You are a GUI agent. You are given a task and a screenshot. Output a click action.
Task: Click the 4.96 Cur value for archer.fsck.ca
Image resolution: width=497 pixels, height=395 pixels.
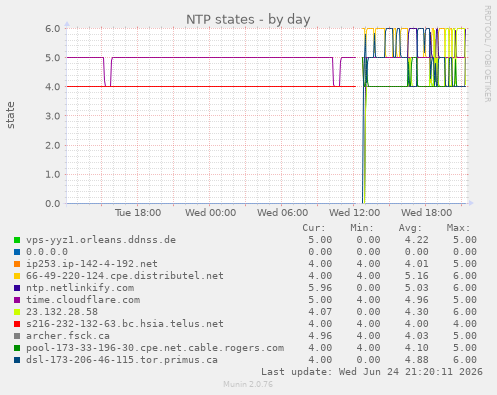[x=320, y=336]
